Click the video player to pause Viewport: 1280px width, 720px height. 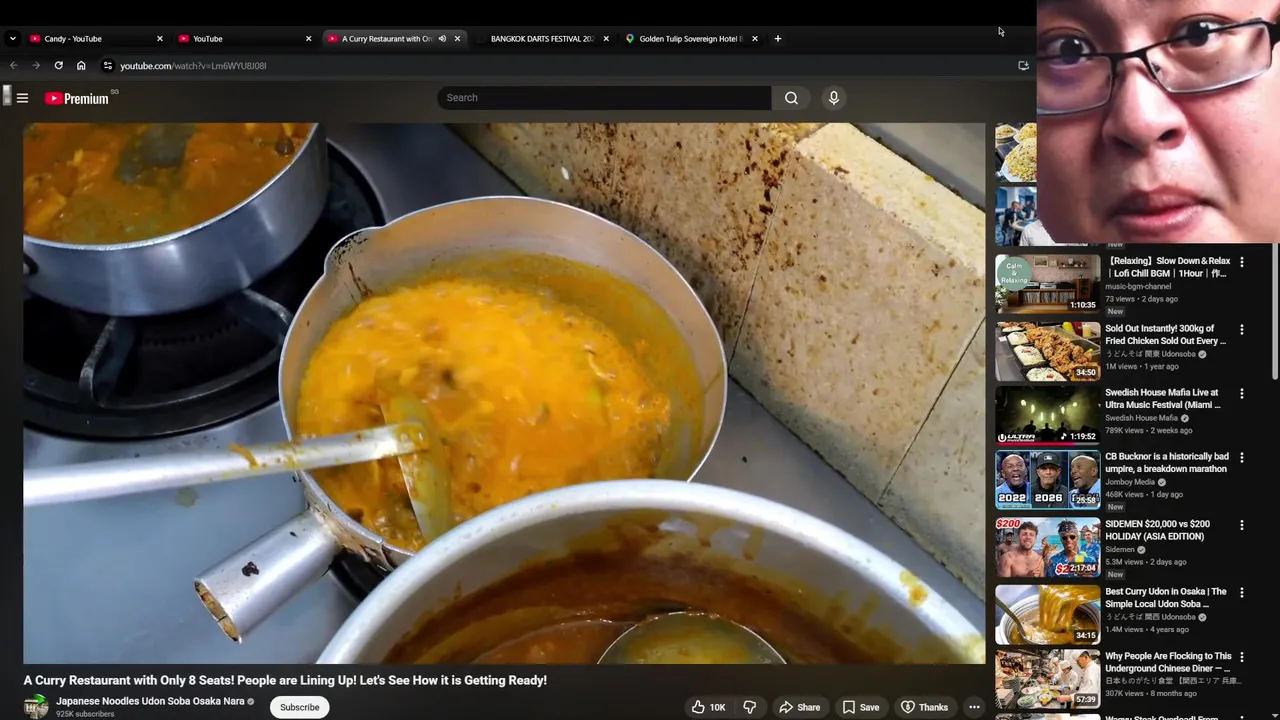tap(504, 393)
